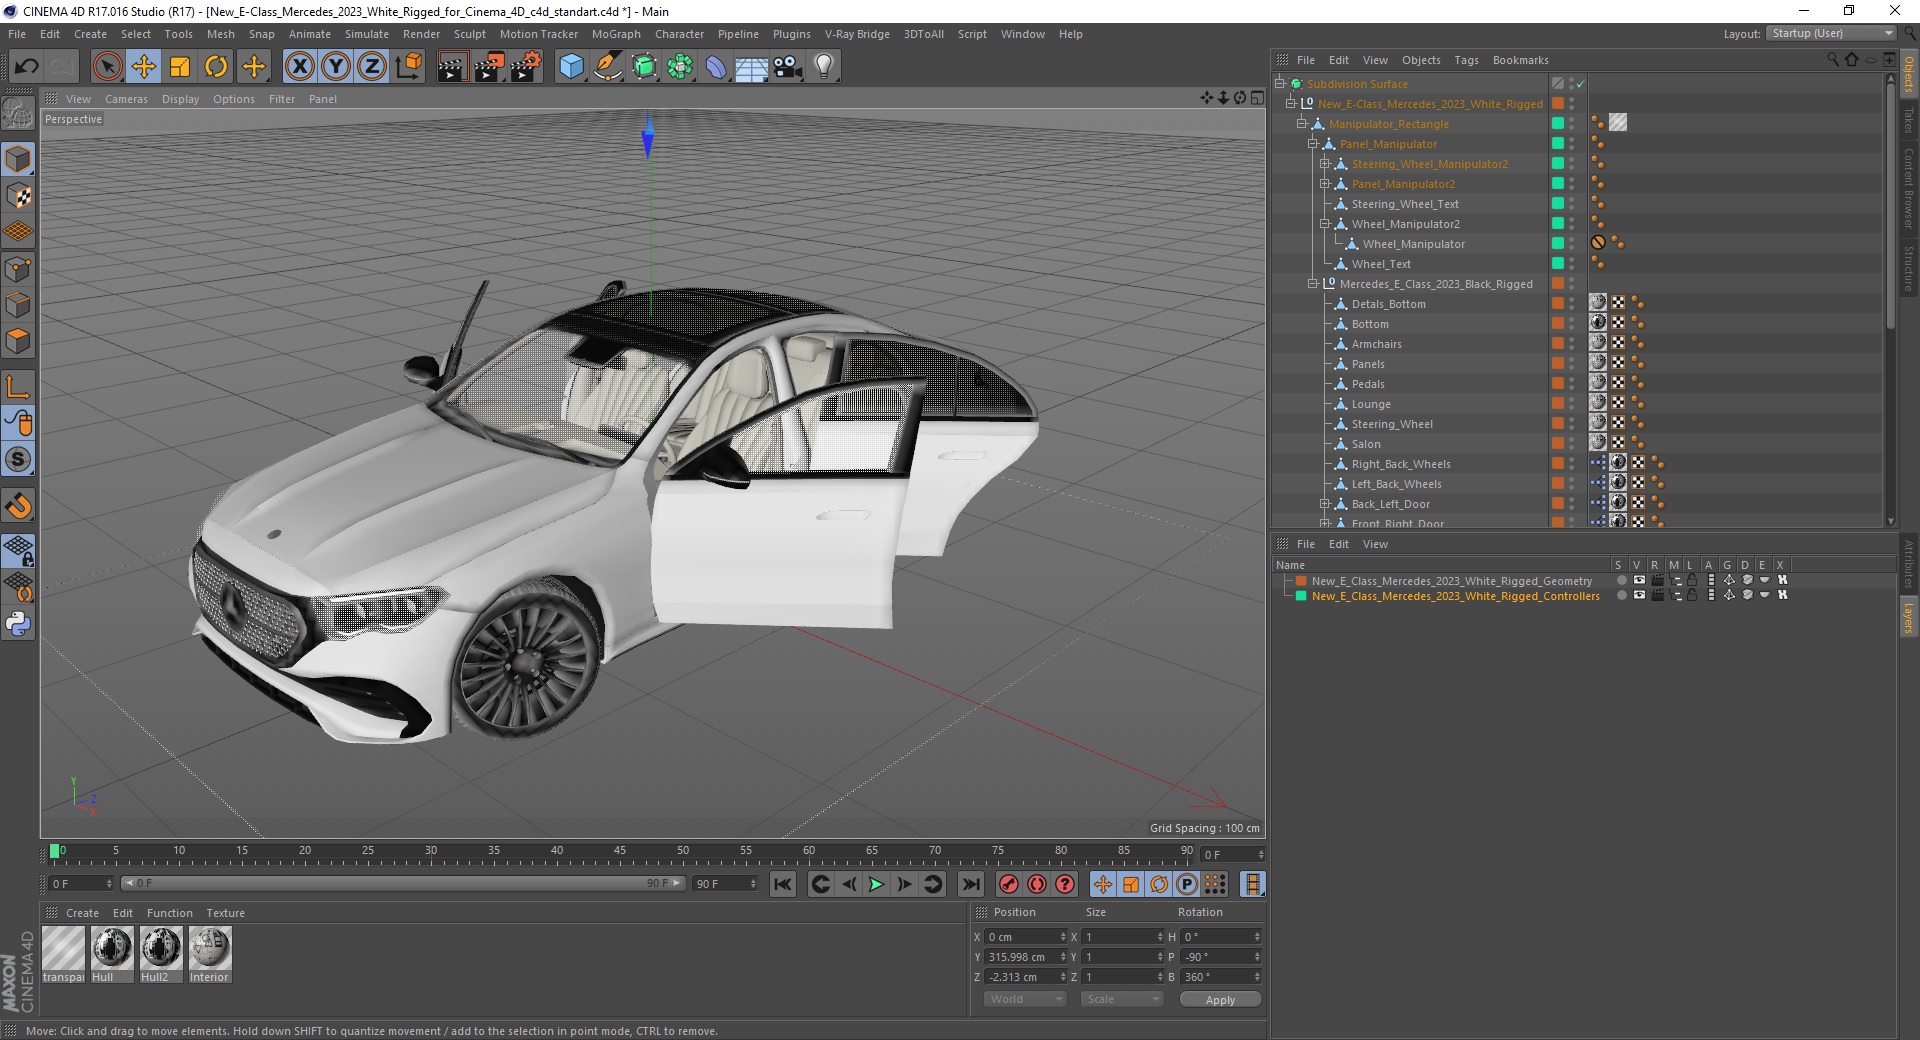Switch to Texture mode in left palette
1920x1040 pixels.
pyautogui.click(x=18, y=196)
